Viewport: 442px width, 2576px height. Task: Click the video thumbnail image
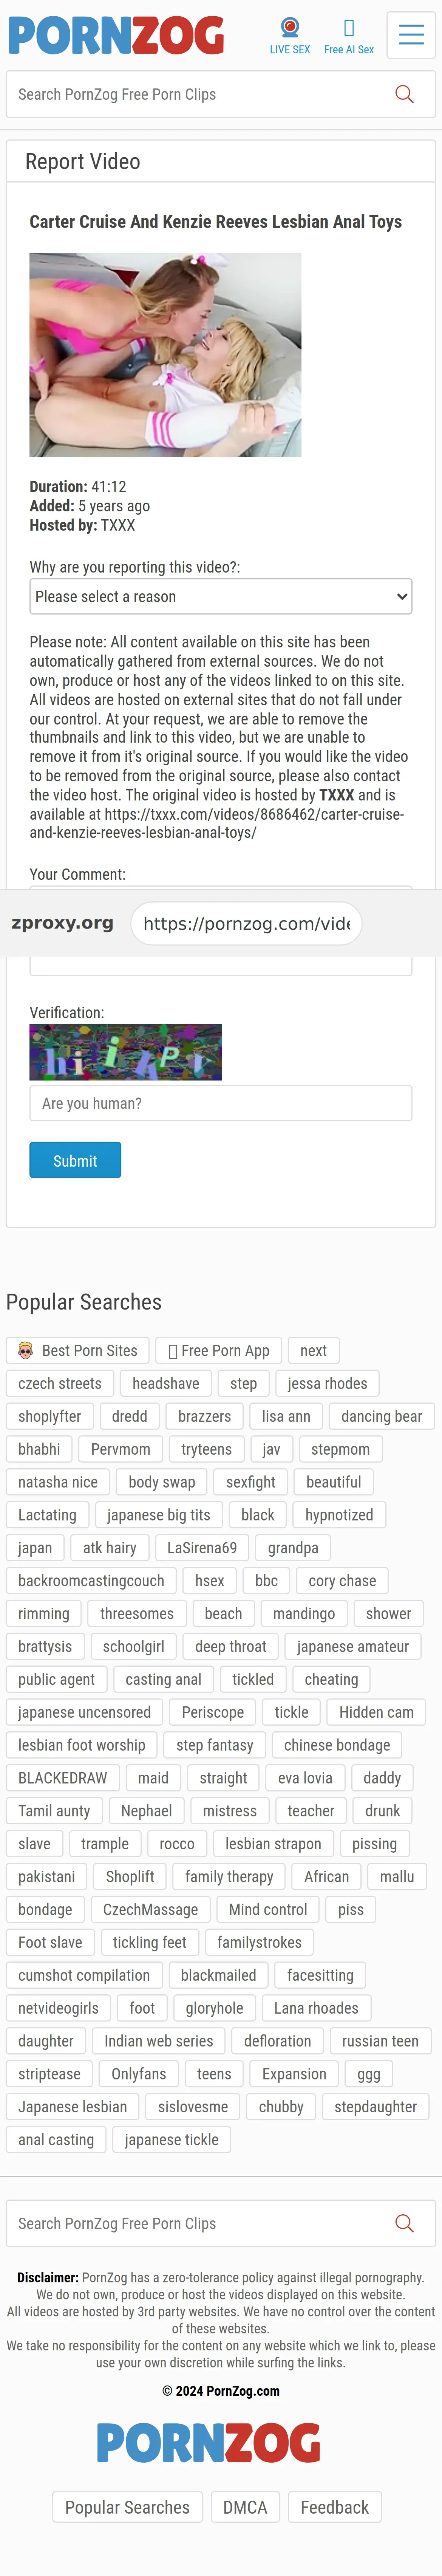coord(165,355)
